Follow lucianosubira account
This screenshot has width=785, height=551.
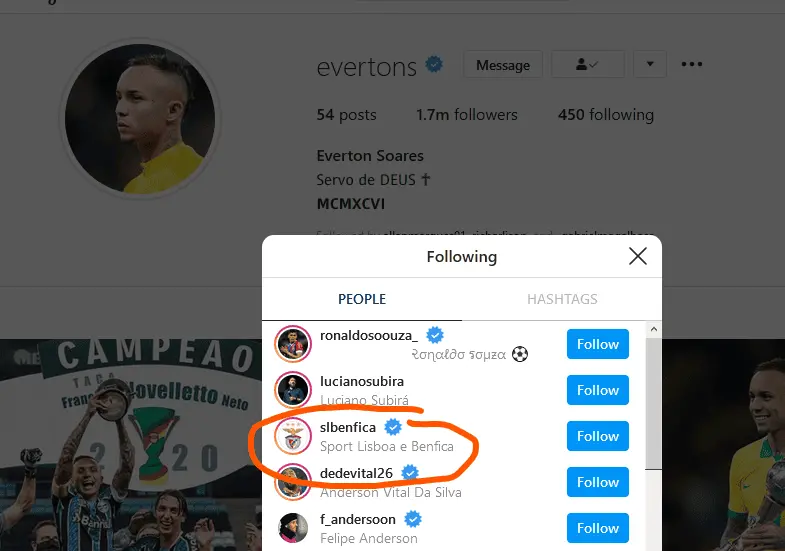point(597,390)
